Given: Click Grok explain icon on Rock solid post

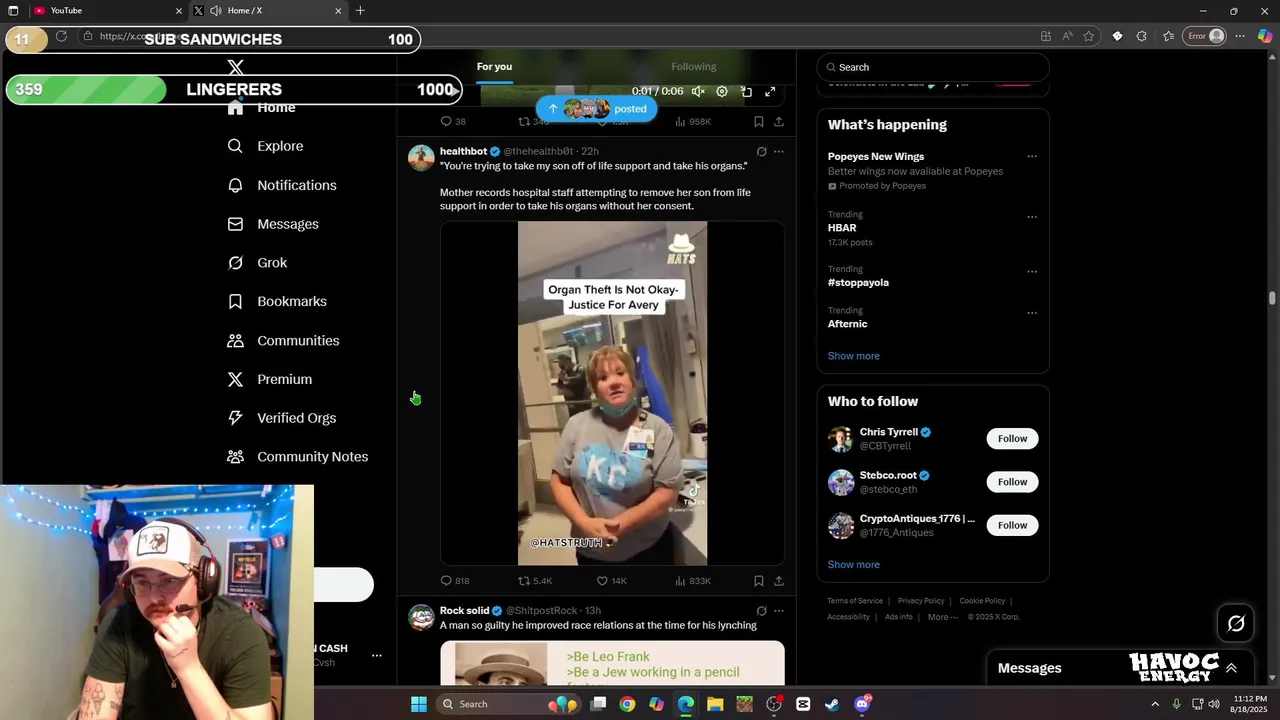Looking at the screenshot, I should pos(761,611).
